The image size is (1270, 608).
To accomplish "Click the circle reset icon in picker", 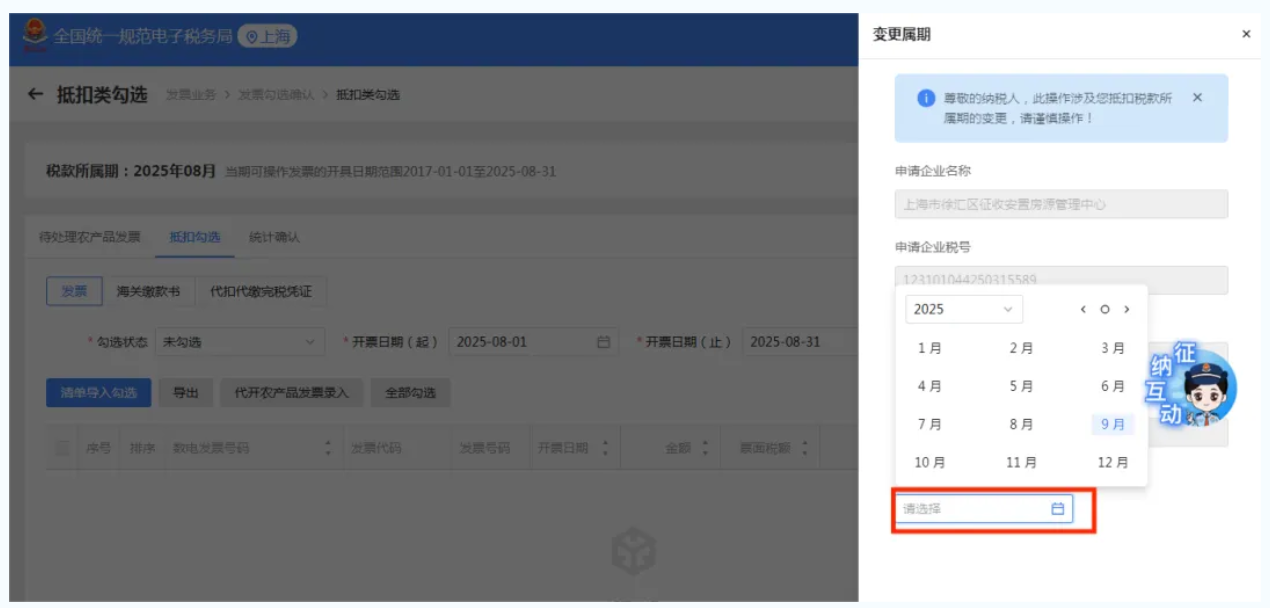I will tap(1105, 310).
